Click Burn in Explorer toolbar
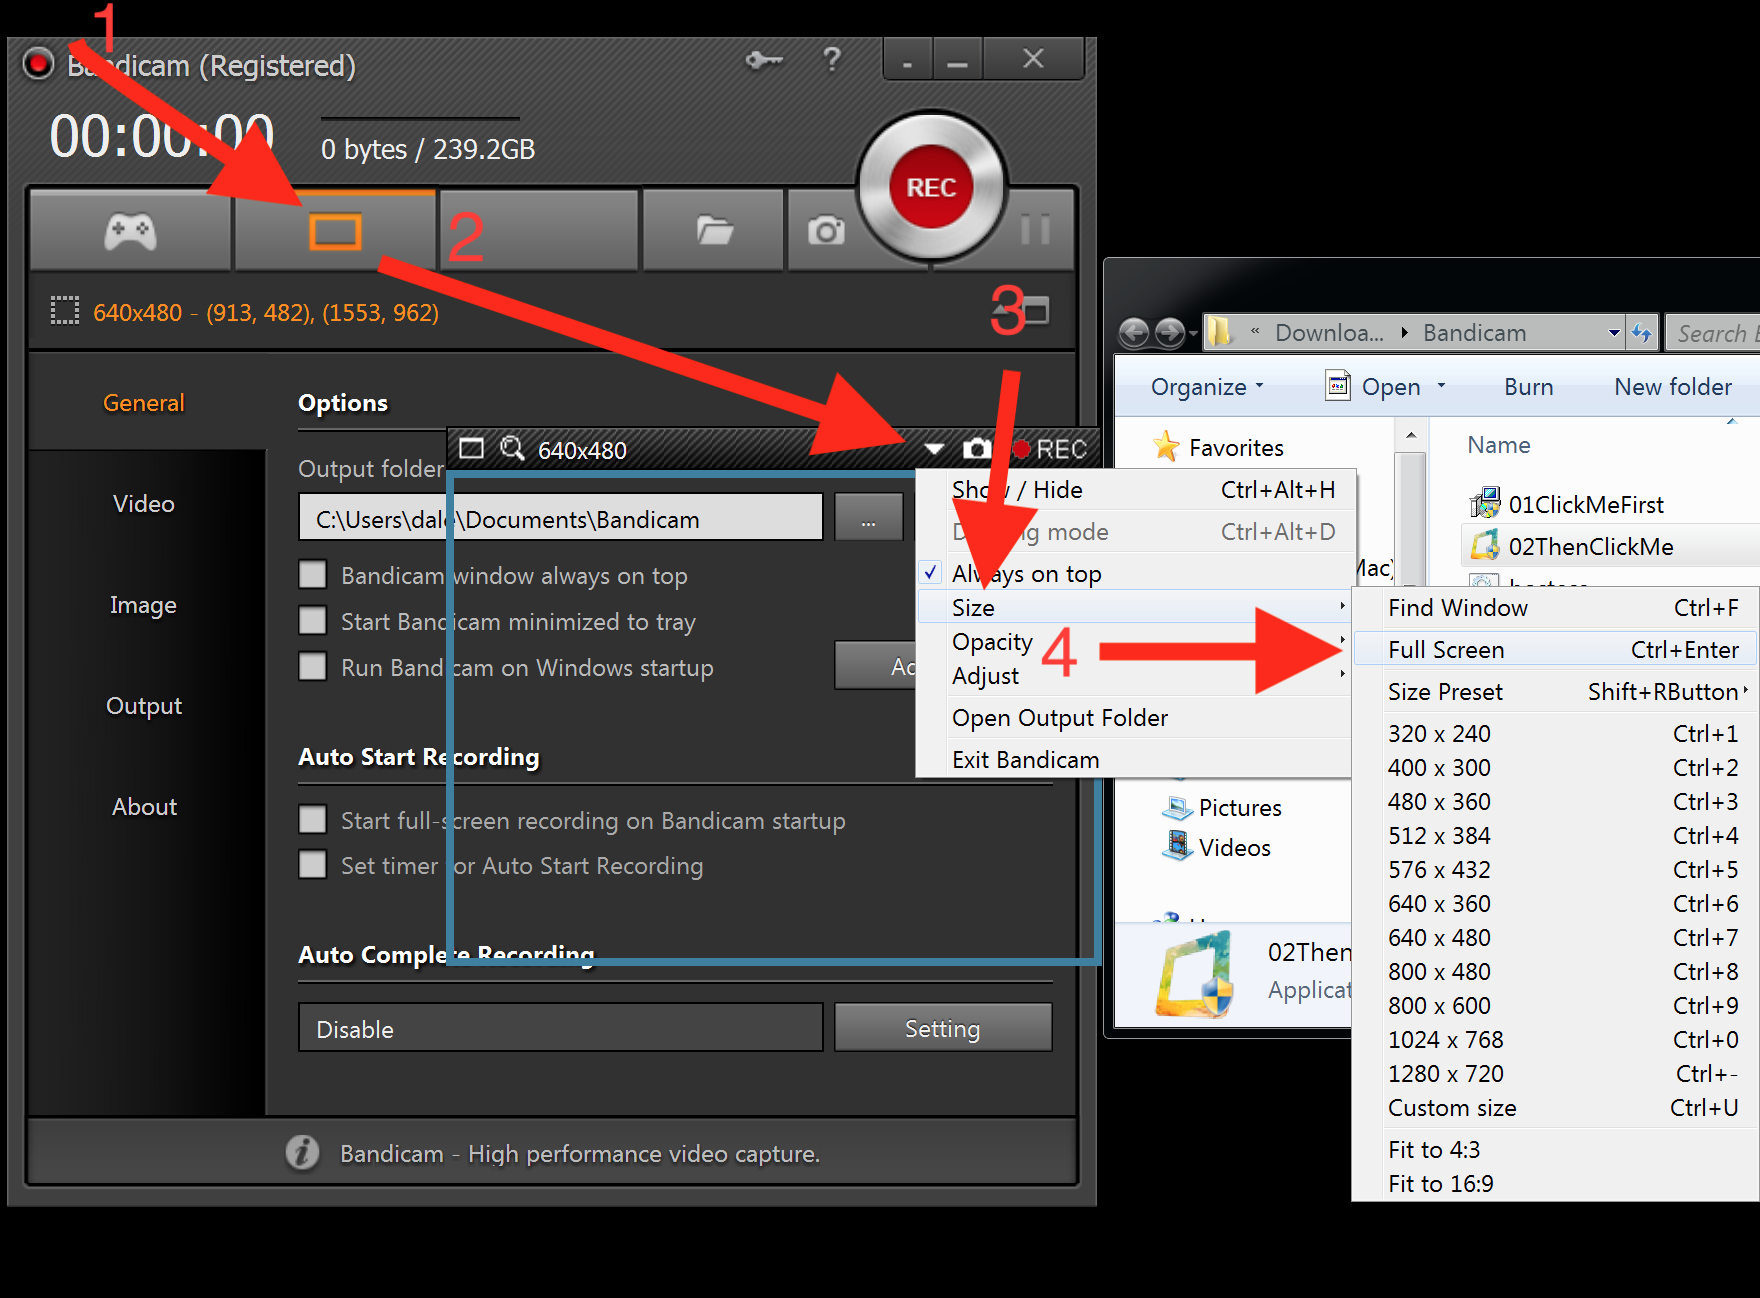This screenshot has height=1298, width=1760. point(1528,387)
